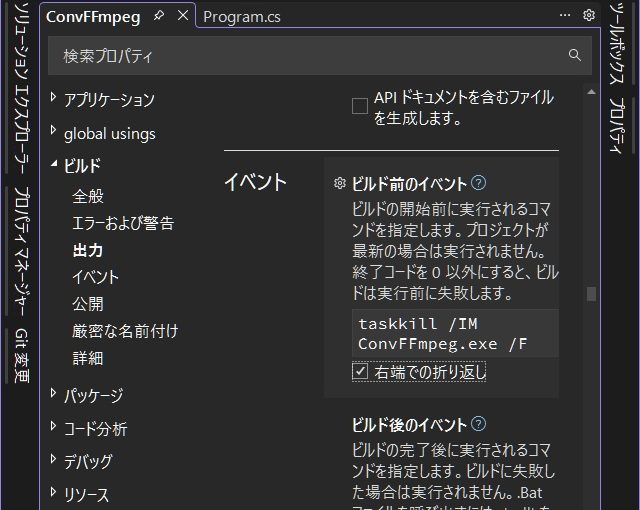Expand the デバッグ section
The image size is (640, 510).
[x=53, y=459]
